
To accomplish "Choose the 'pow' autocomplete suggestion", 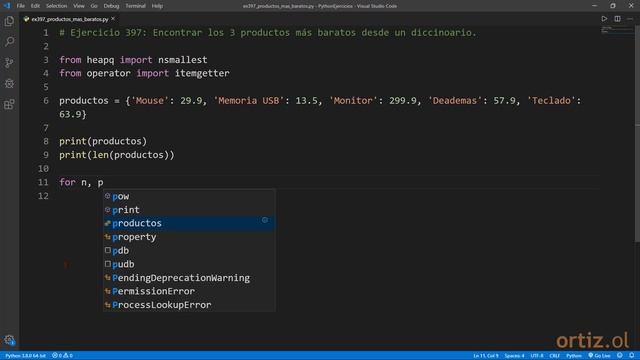I will pos(189,196).
